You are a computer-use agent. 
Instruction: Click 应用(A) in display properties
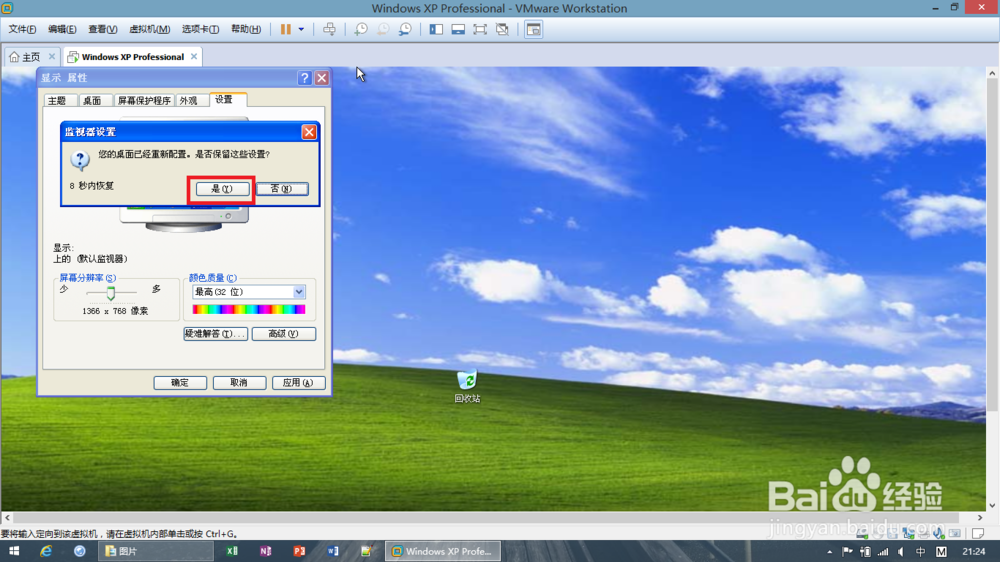coord(298,383)
